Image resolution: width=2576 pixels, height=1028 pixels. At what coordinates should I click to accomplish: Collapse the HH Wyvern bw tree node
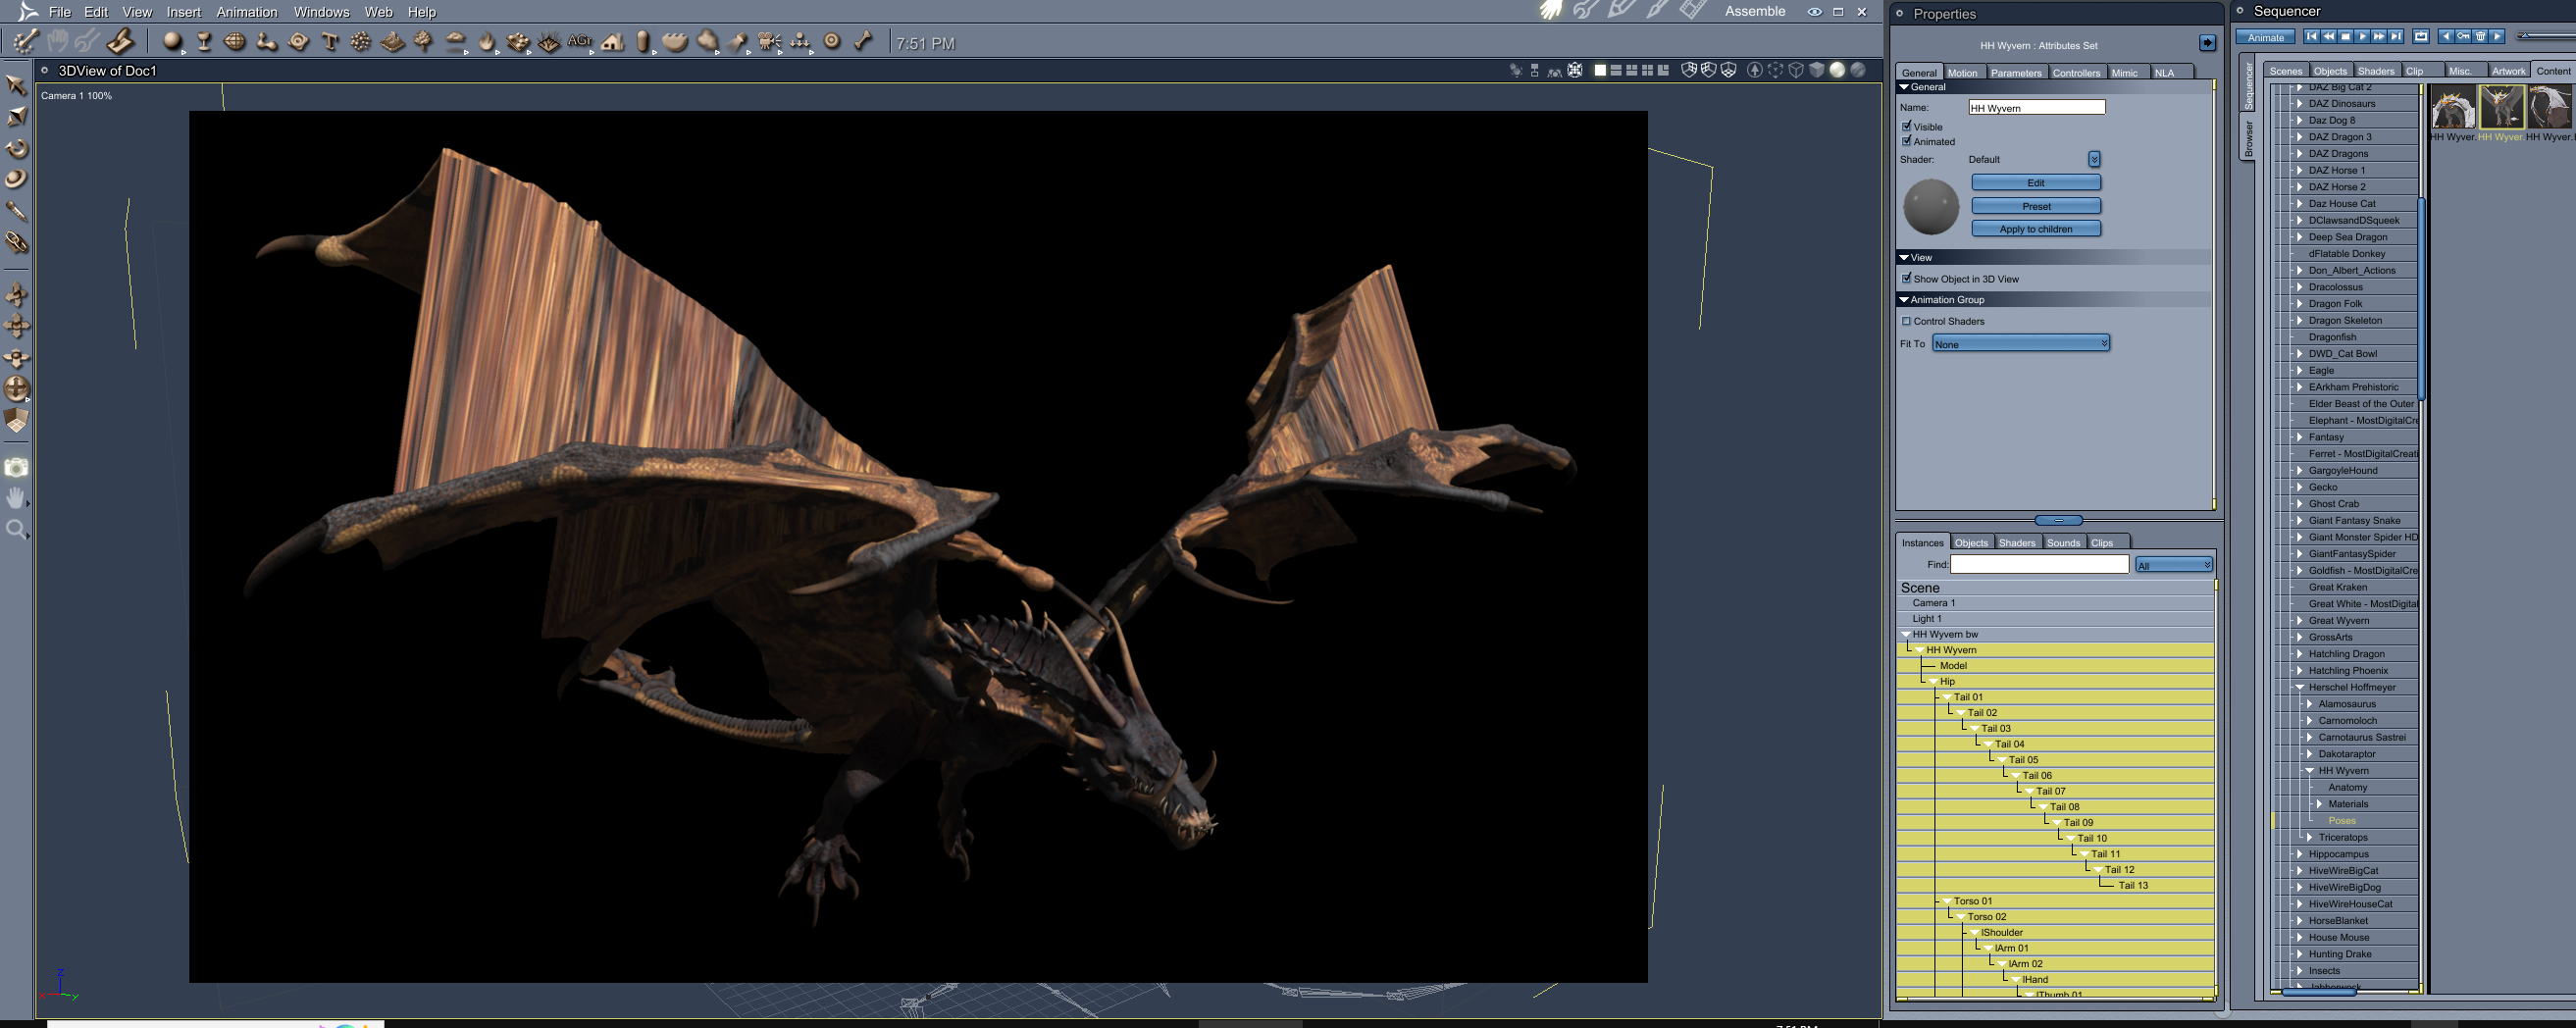(x=1906, y=634)
